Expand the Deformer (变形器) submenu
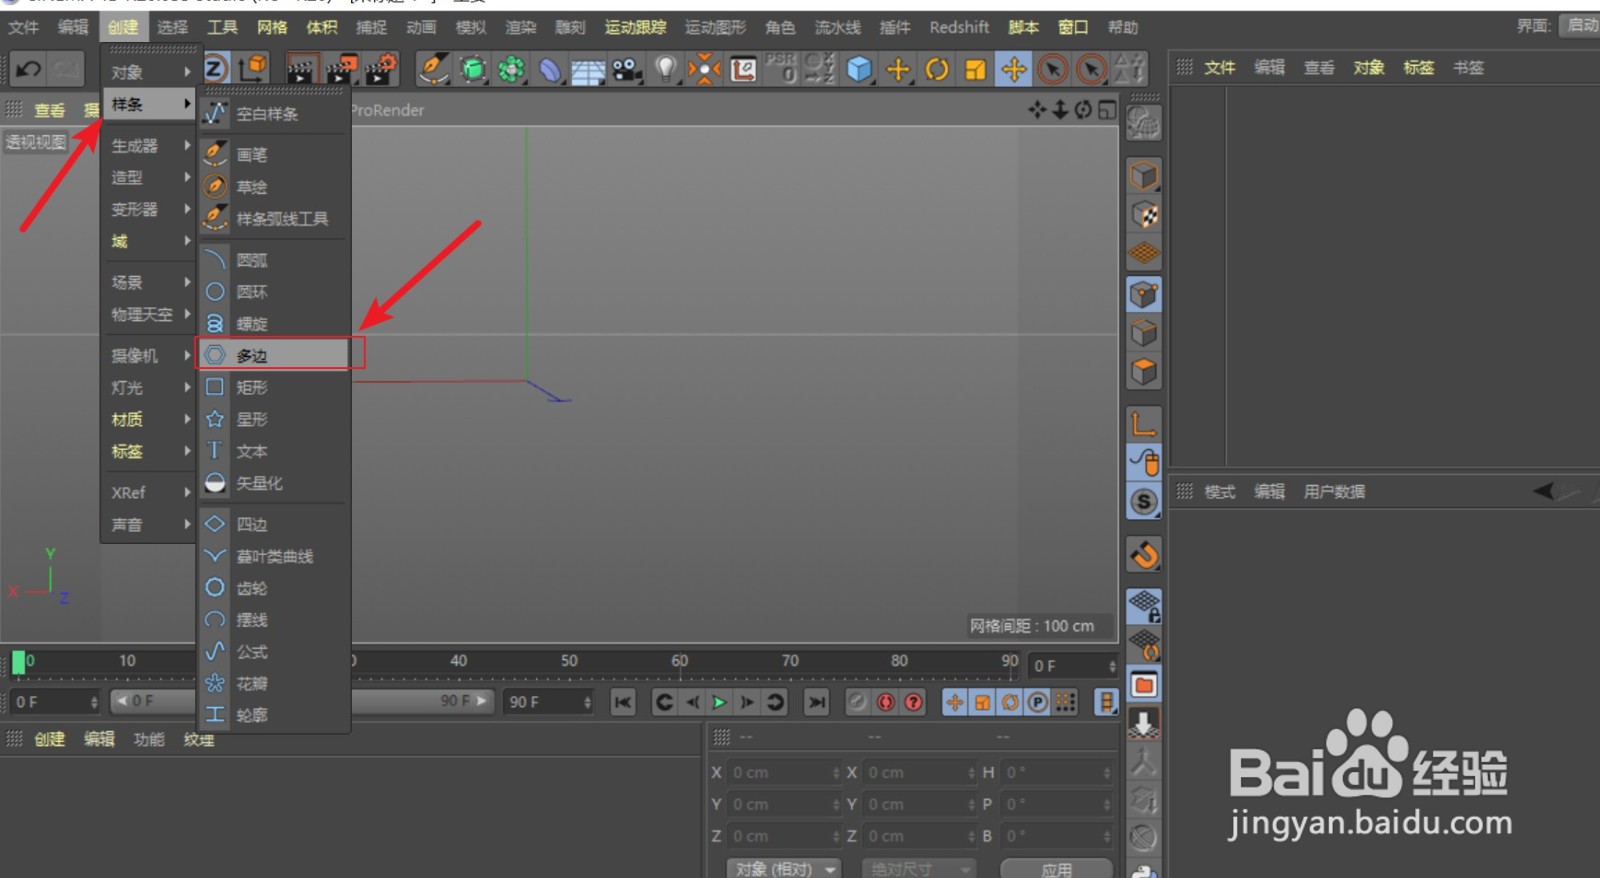 (x=149, y=209)
